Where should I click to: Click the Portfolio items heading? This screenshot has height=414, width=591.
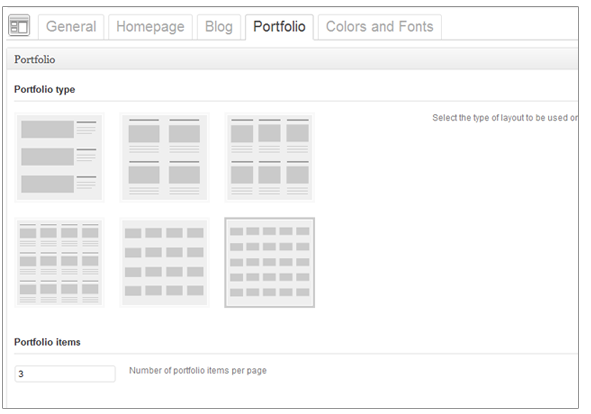pos(47,342)
